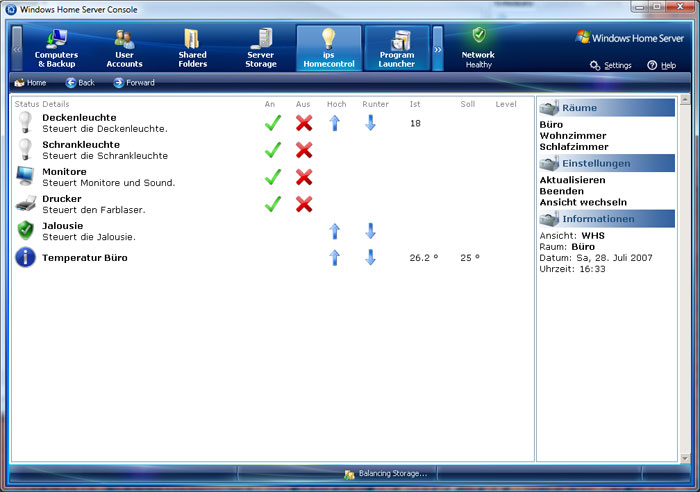Click the Temperatur Büro info icon
This screenshot has height=492, width=700.
(x=25, y=258)
